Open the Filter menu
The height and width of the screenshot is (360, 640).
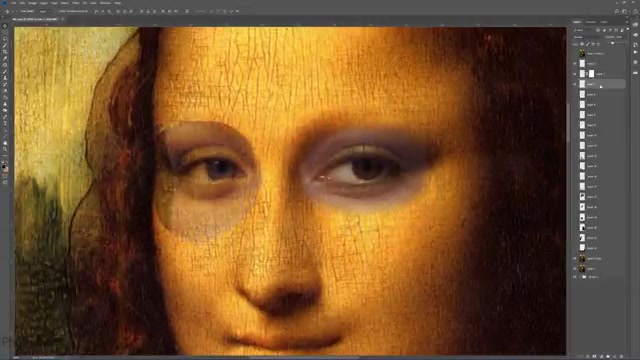click(x=76, y=3)
